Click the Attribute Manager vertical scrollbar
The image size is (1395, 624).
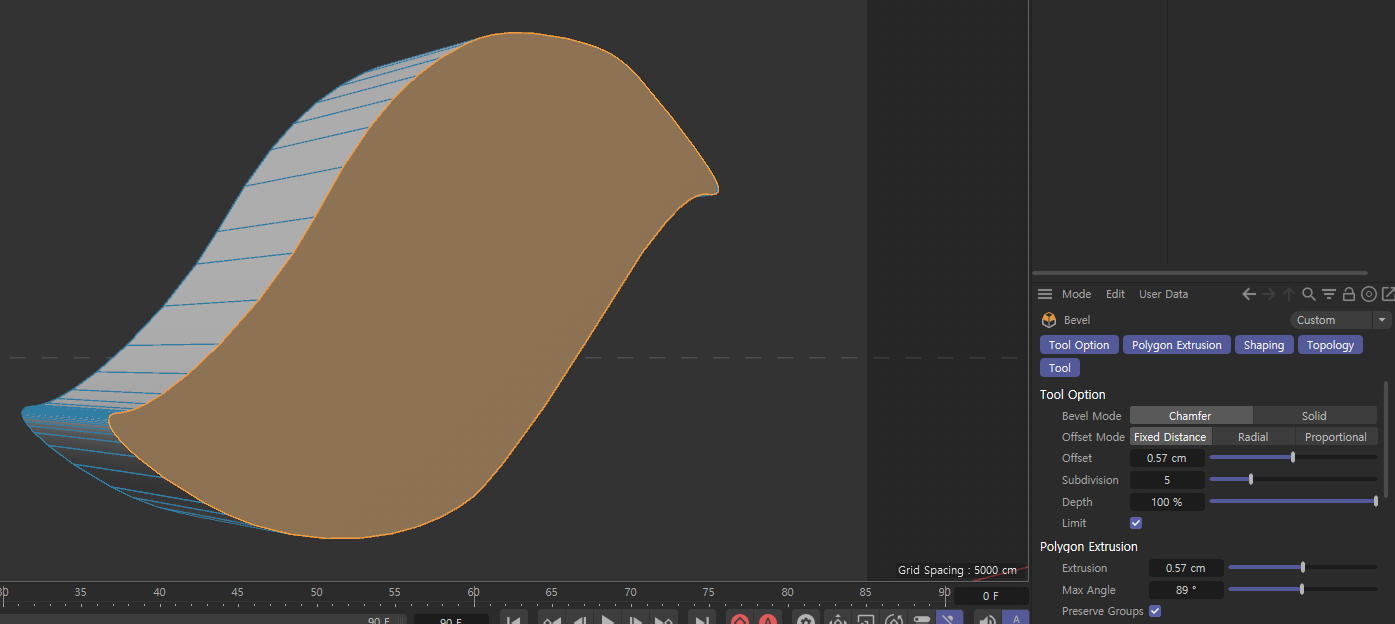click(1386, 440)
